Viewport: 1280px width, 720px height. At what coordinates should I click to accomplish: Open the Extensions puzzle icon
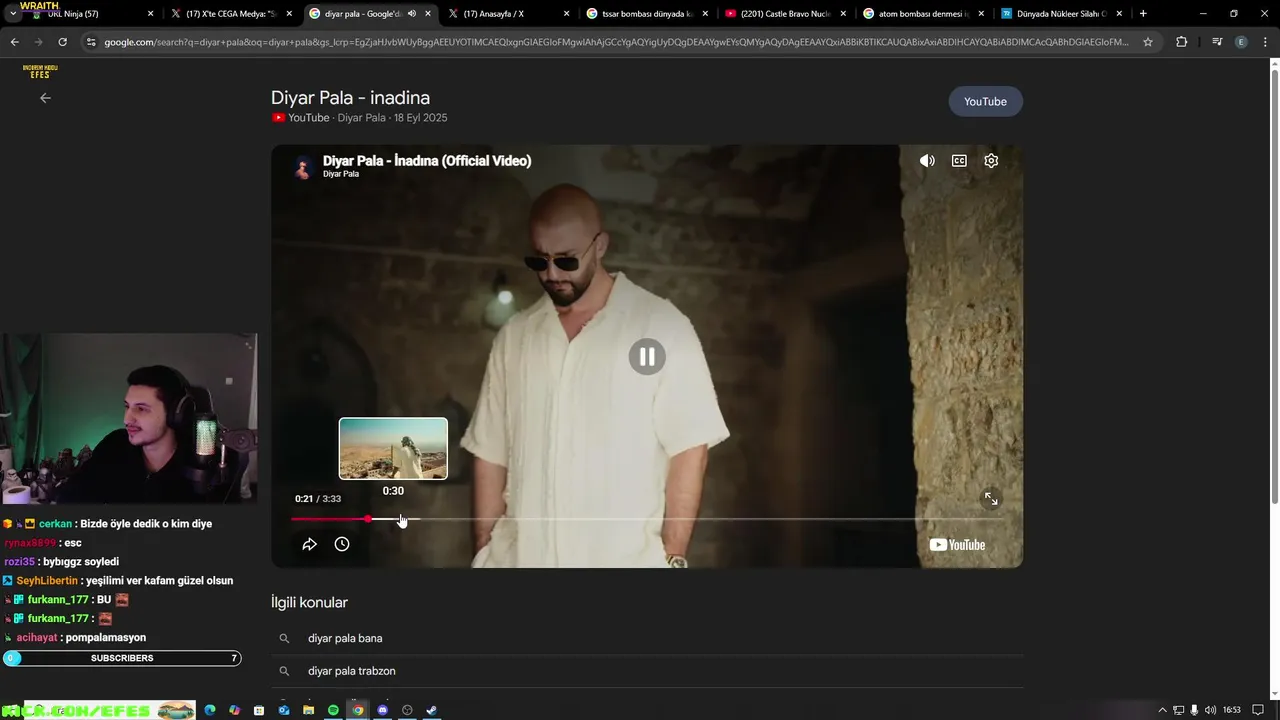tap(1181, 42)
